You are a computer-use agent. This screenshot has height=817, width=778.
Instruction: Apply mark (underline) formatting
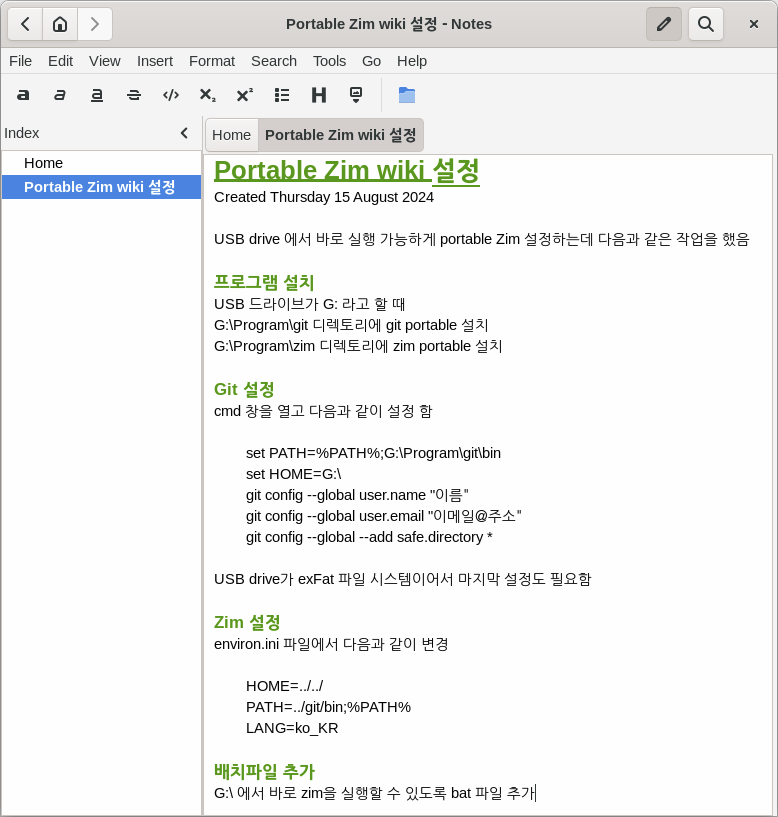pyautogui.click(x=97, y=95)
